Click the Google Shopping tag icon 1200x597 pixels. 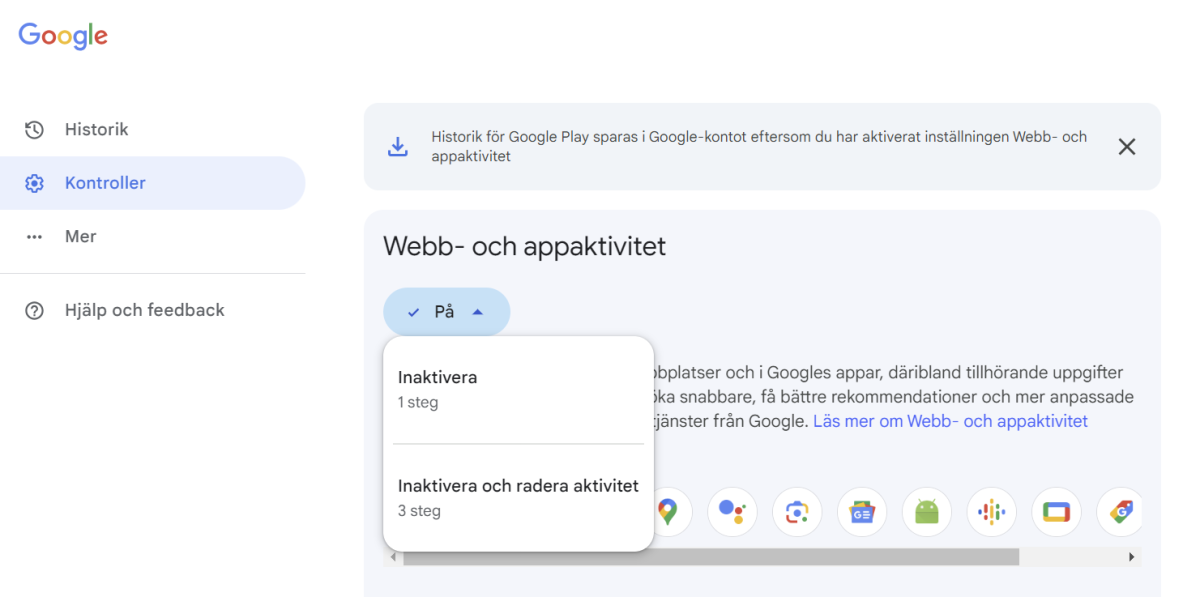[x=1120, y=511]
